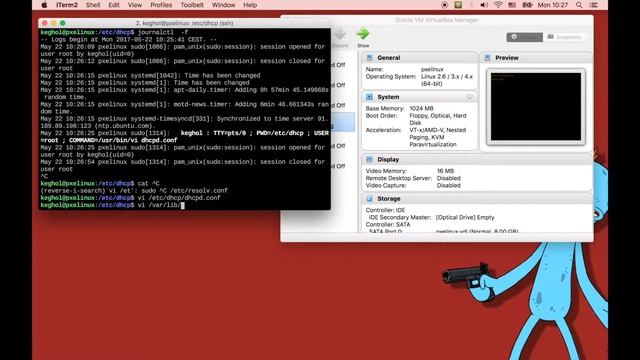Click the Video Capture Disabled value

[449, 185]
